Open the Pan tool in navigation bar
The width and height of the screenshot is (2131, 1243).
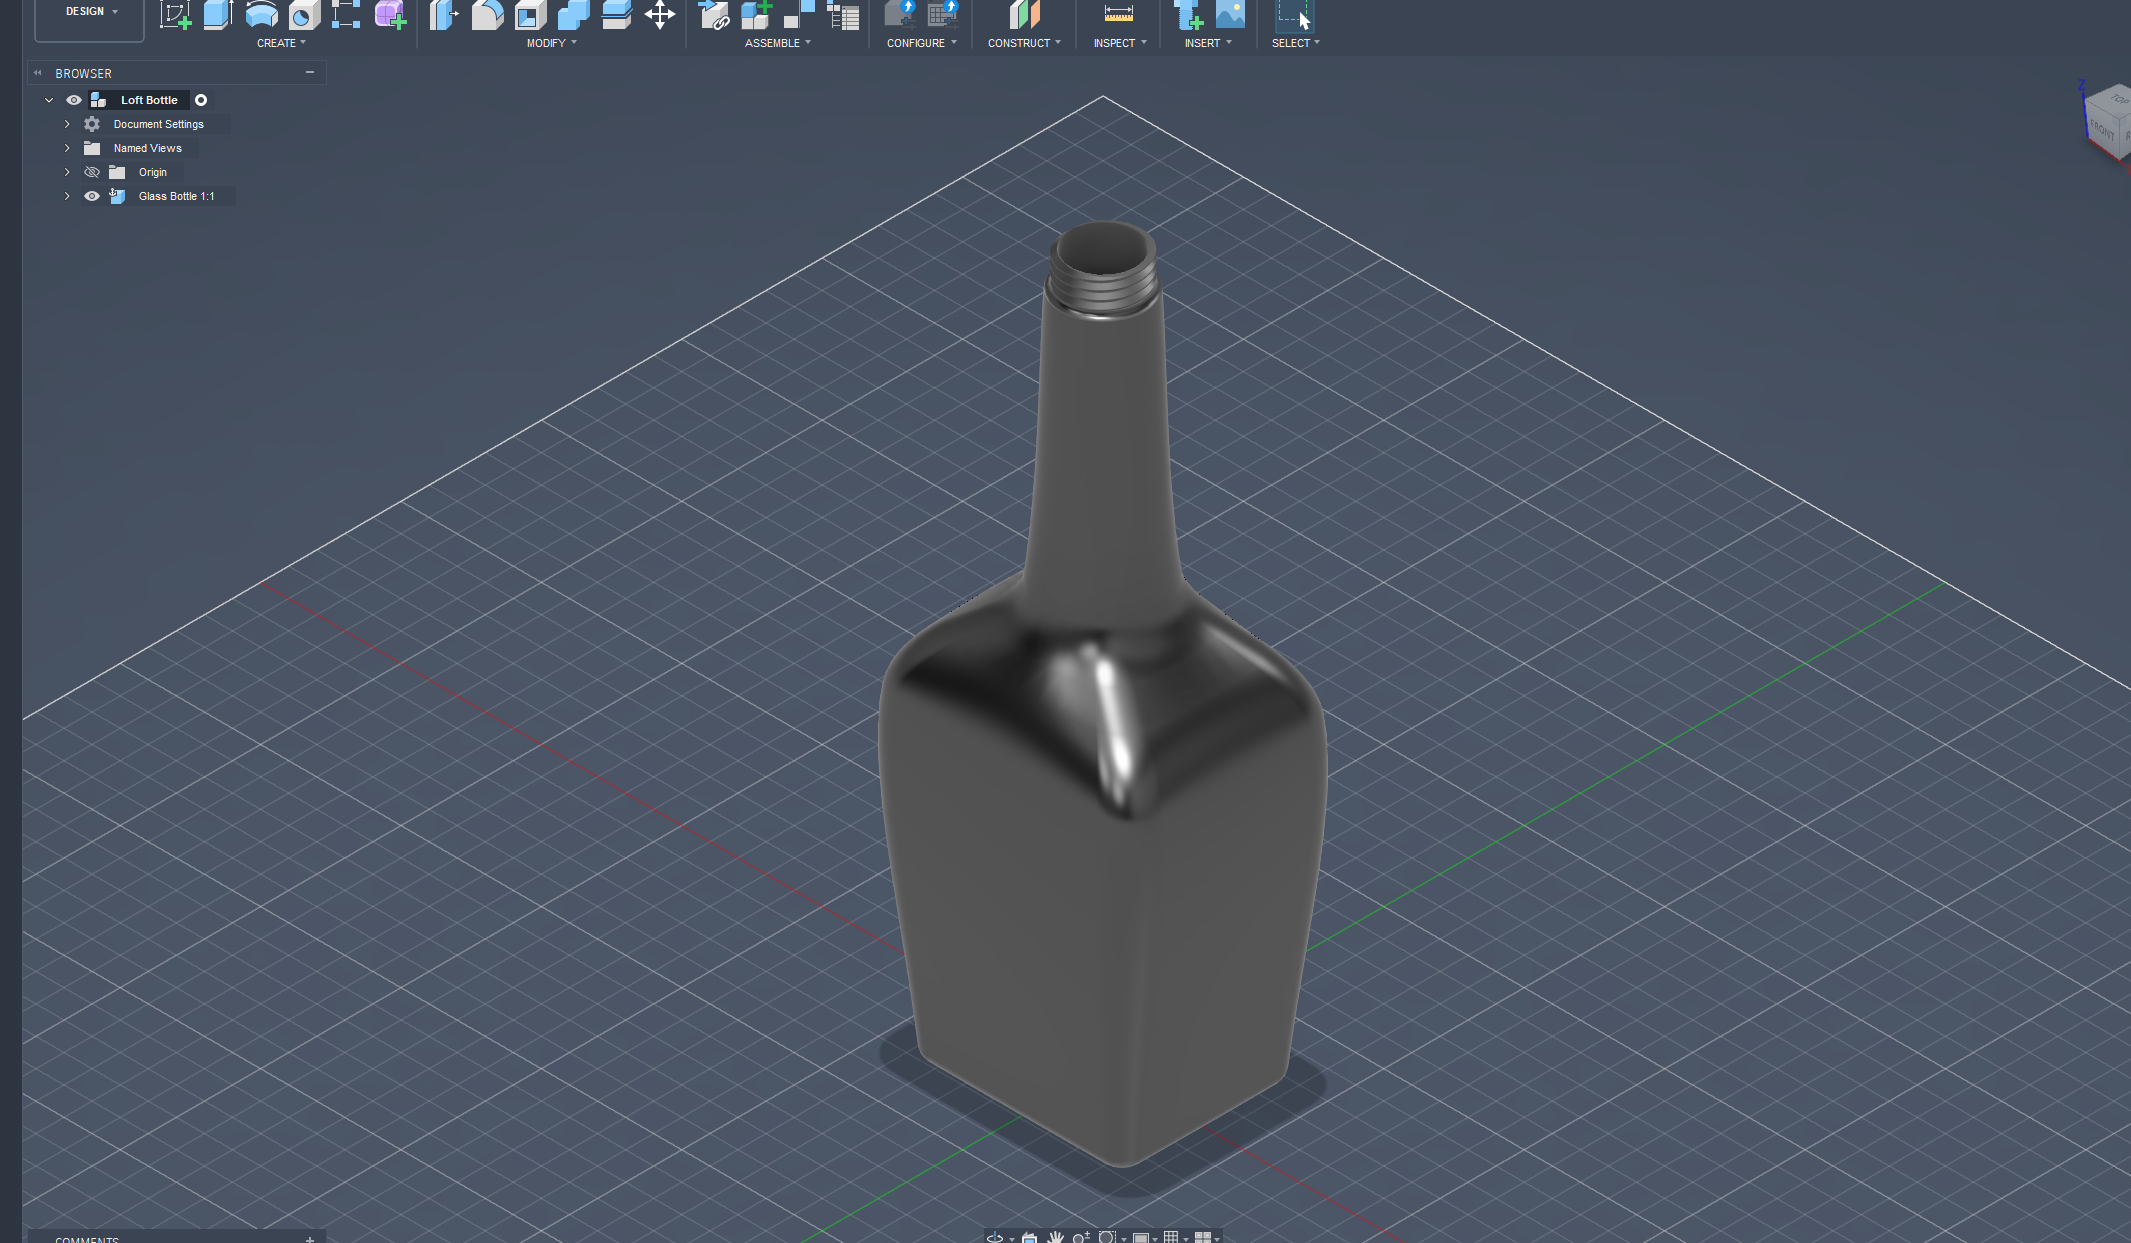pos(1056,1238)
